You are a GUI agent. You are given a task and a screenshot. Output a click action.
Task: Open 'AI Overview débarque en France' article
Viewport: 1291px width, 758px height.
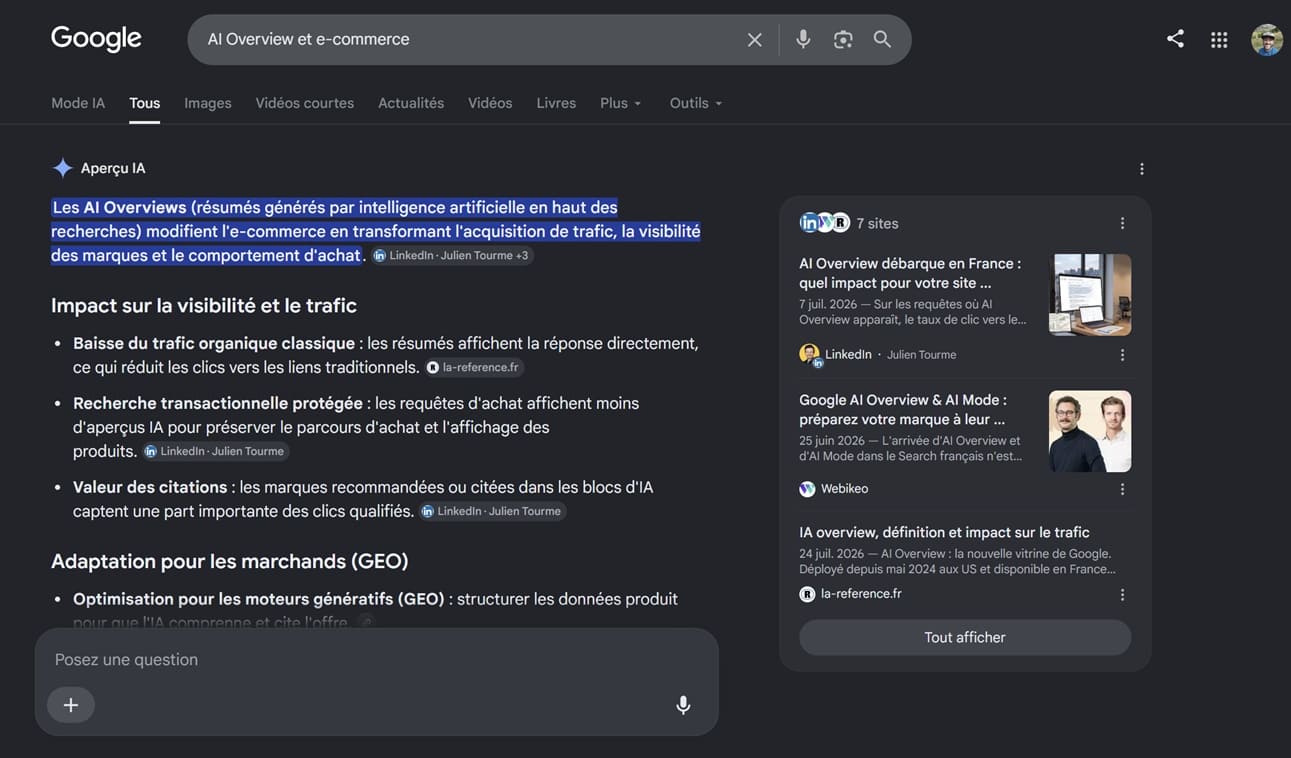910,273
